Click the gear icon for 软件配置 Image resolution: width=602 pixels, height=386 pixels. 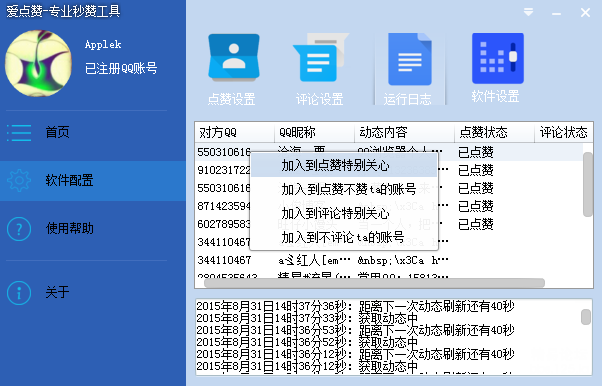pos(19,181)
